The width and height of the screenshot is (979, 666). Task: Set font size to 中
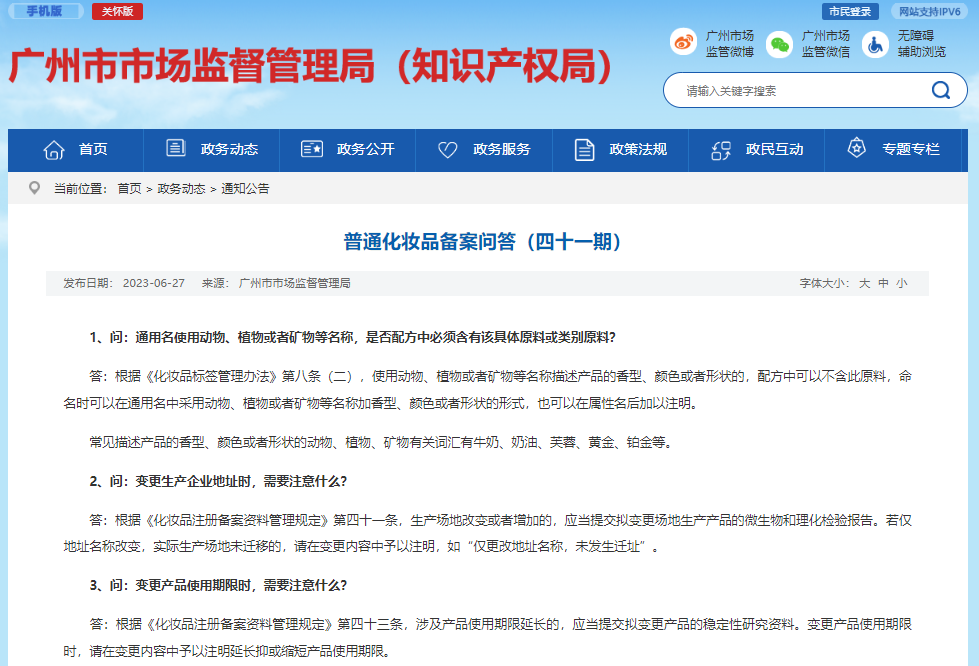883,283
